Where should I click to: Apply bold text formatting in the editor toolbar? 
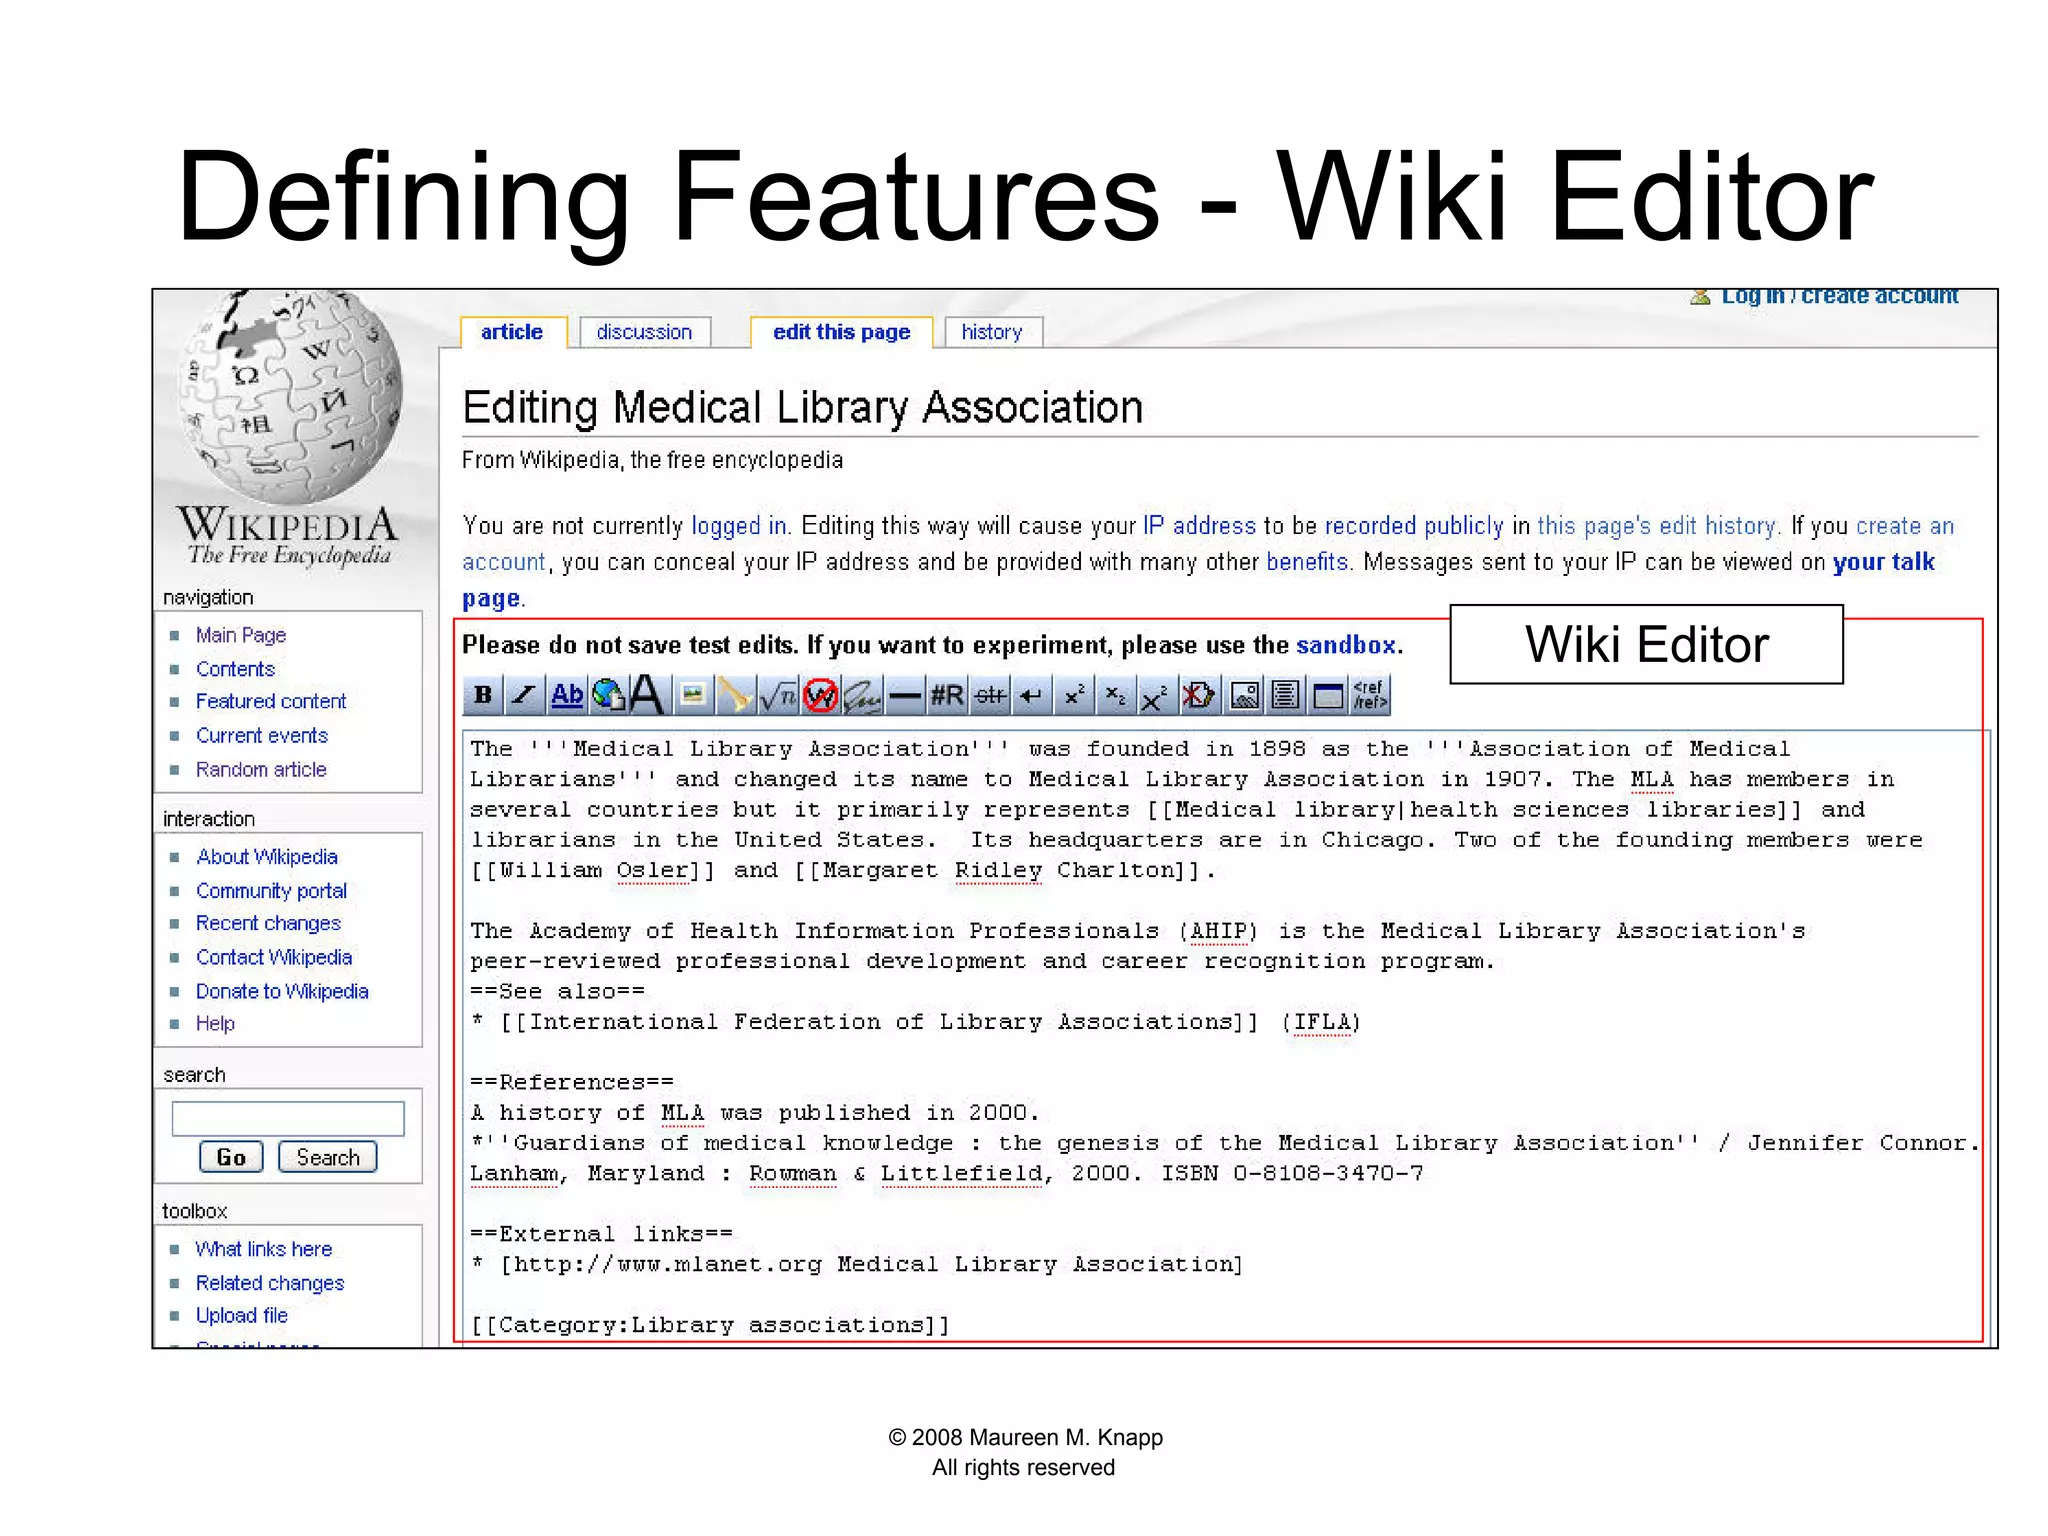(483, 695)
